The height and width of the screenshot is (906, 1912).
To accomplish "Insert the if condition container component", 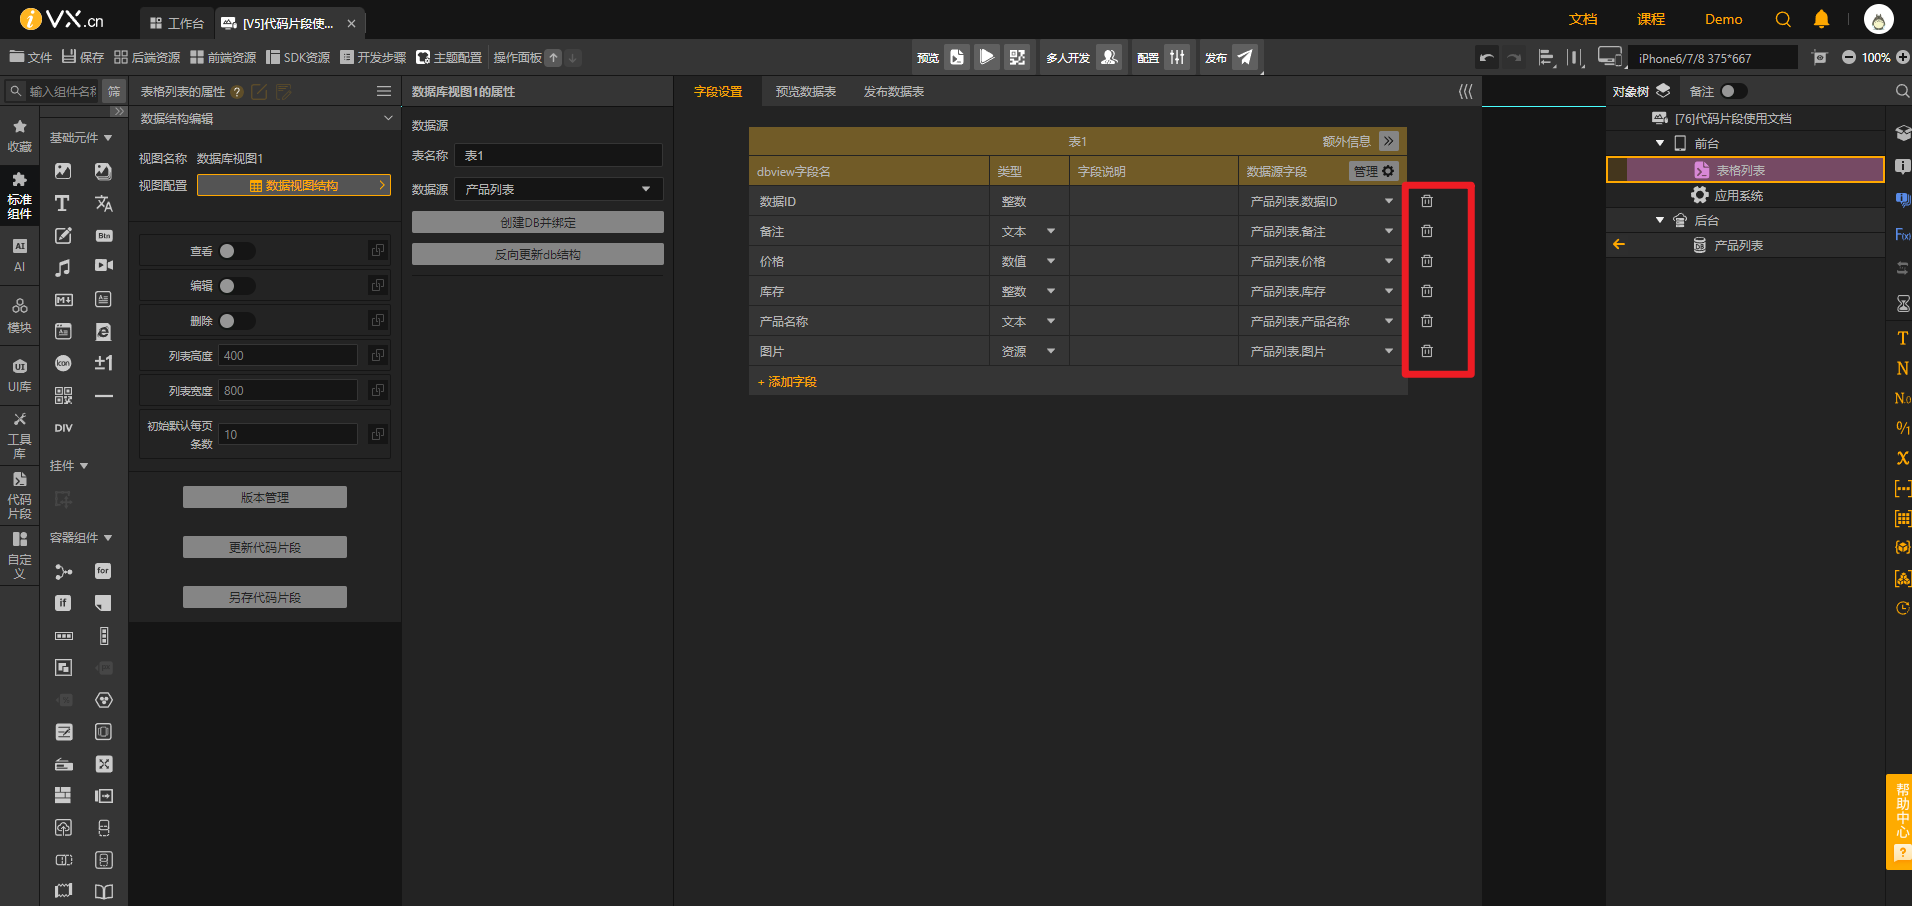I will pyautogui.click(x=63, y=603).
